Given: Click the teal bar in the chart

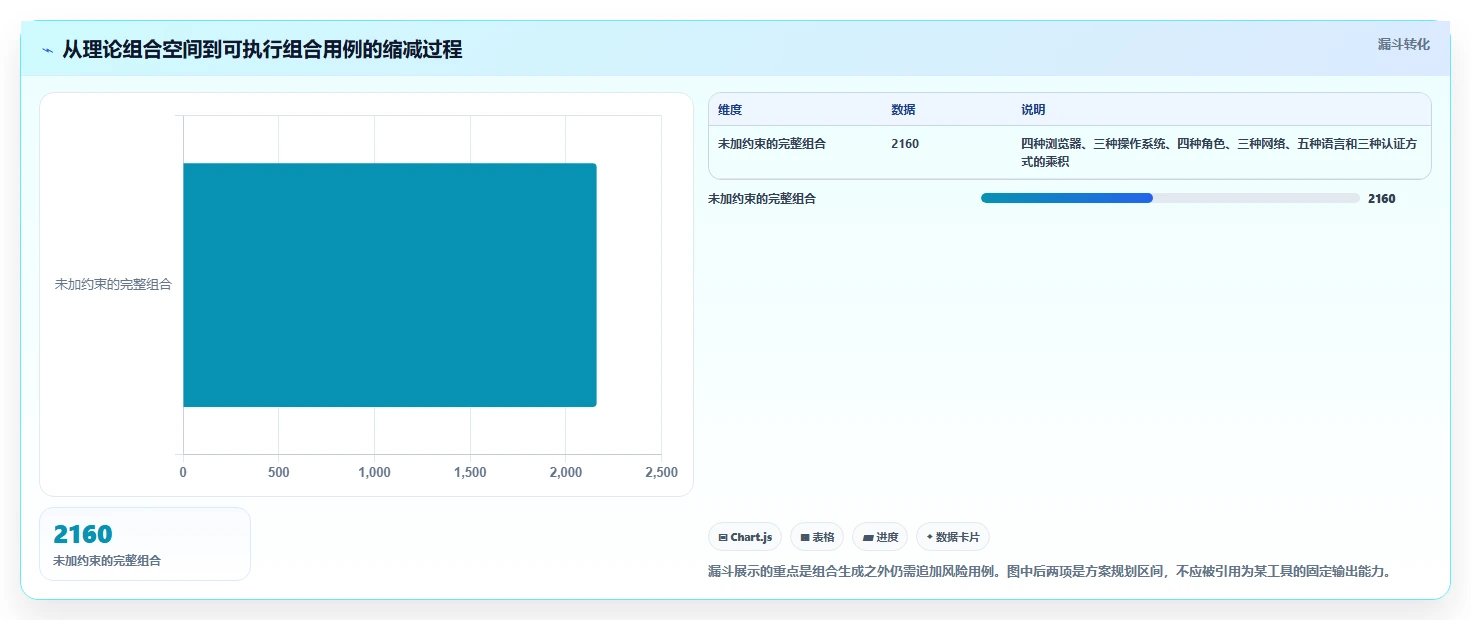Looking at the screenshot, I should coord(389,285).
